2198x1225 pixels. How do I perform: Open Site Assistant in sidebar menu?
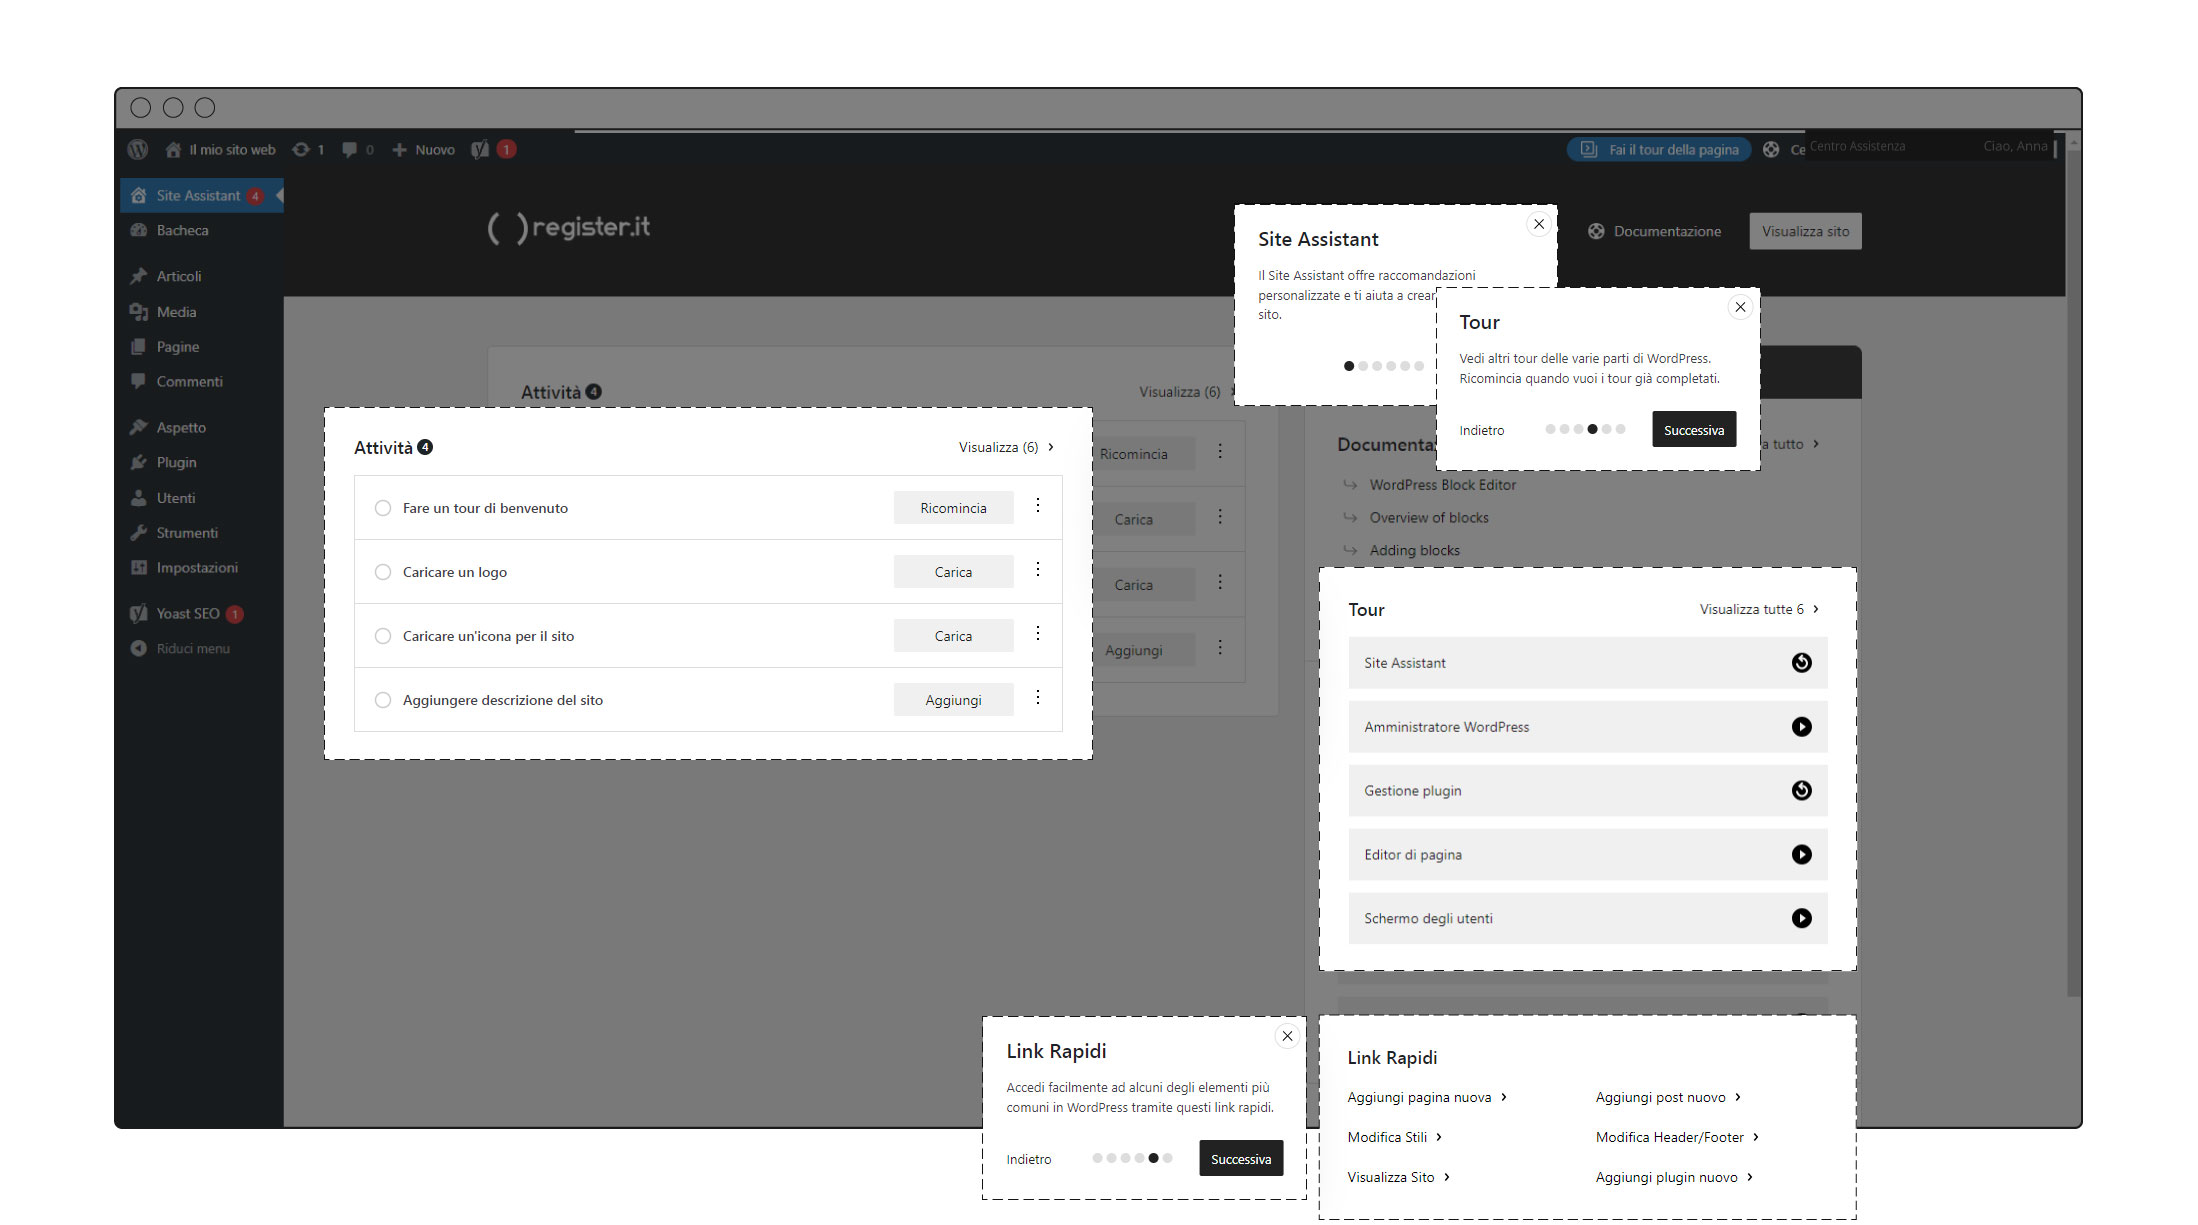click(x=202, y=196)
